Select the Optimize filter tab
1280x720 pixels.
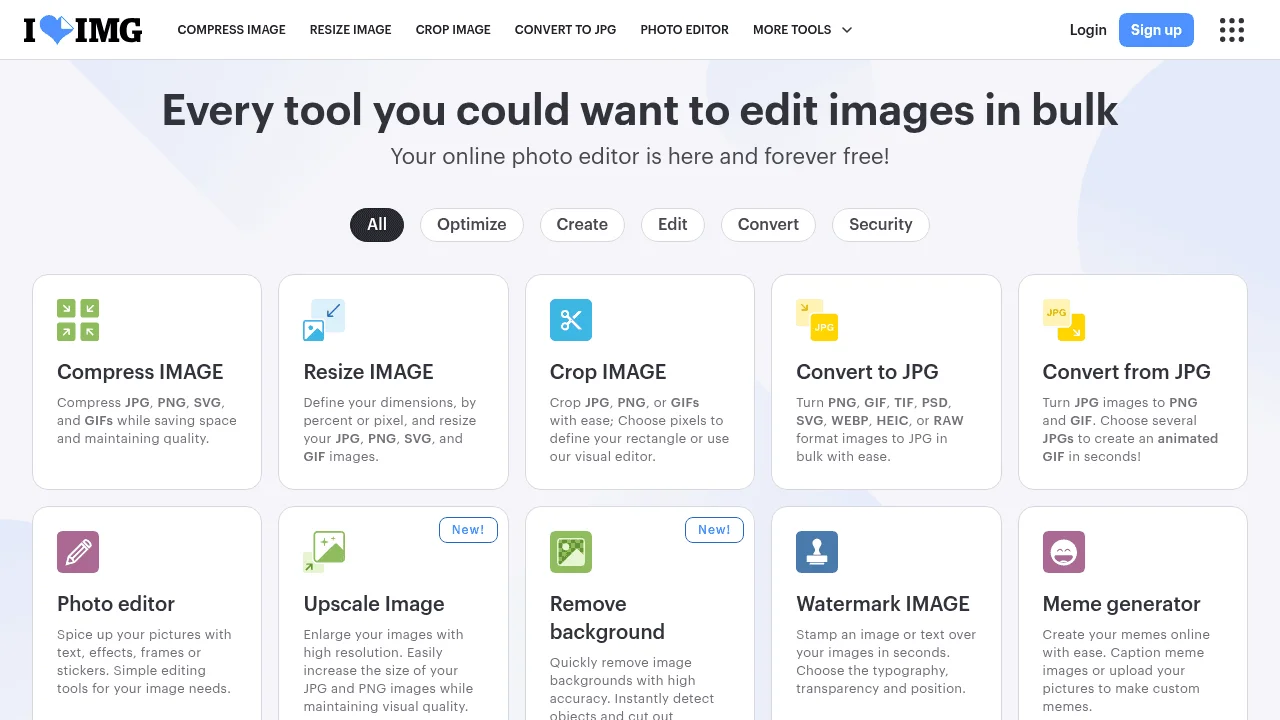472,225
